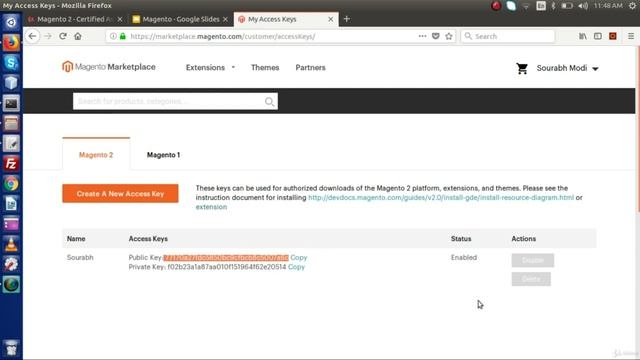Image resolution: width=640 pixels, height=360 pixels.
Task: Click the Disable button for Sourabh key
Action: 533,260
